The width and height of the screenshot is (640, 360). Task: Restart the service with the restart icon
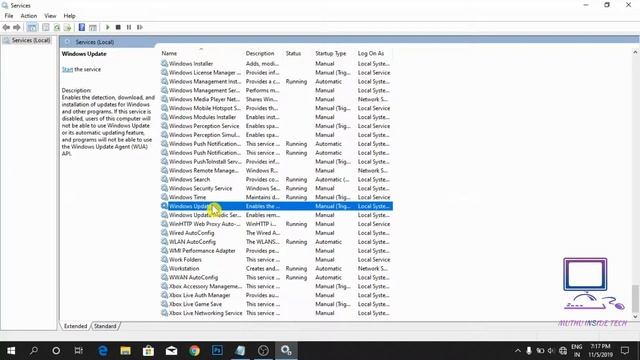[140, 27]
